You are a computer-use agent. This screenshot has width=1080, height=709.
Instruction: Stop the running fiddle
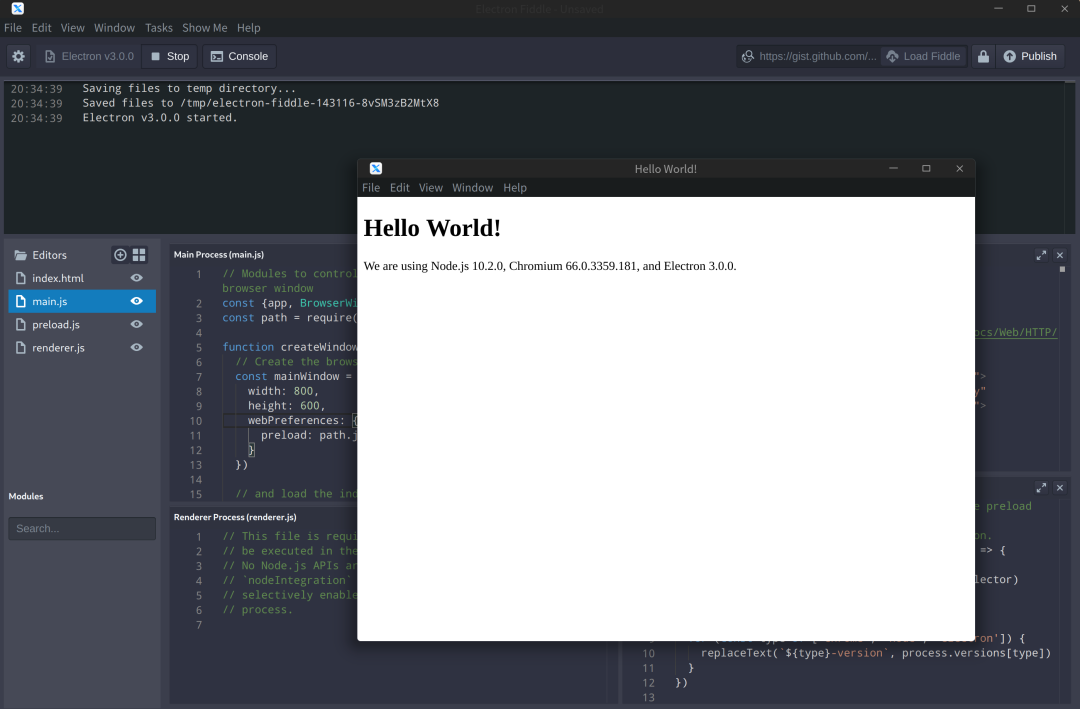[169, 56]
